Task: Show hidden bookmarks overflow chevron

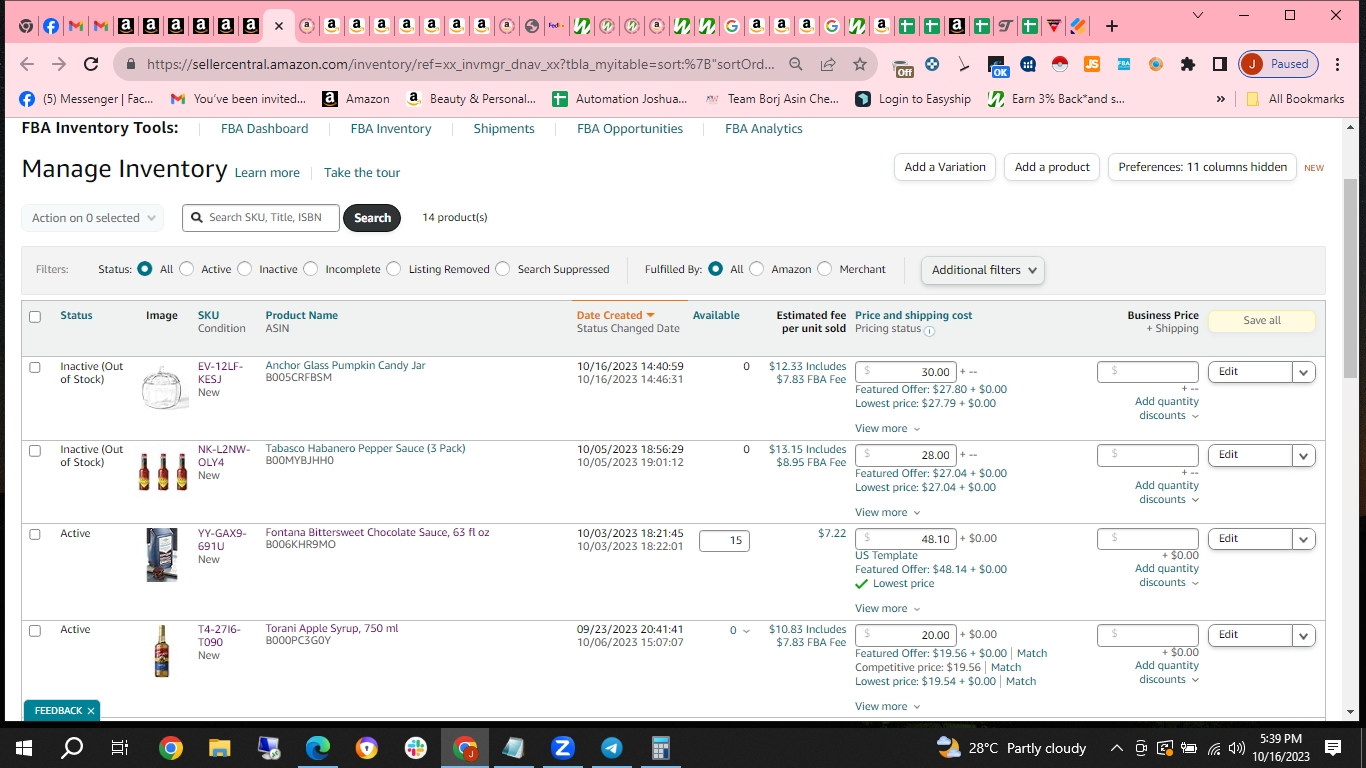Action: (x=1220, y=99)
